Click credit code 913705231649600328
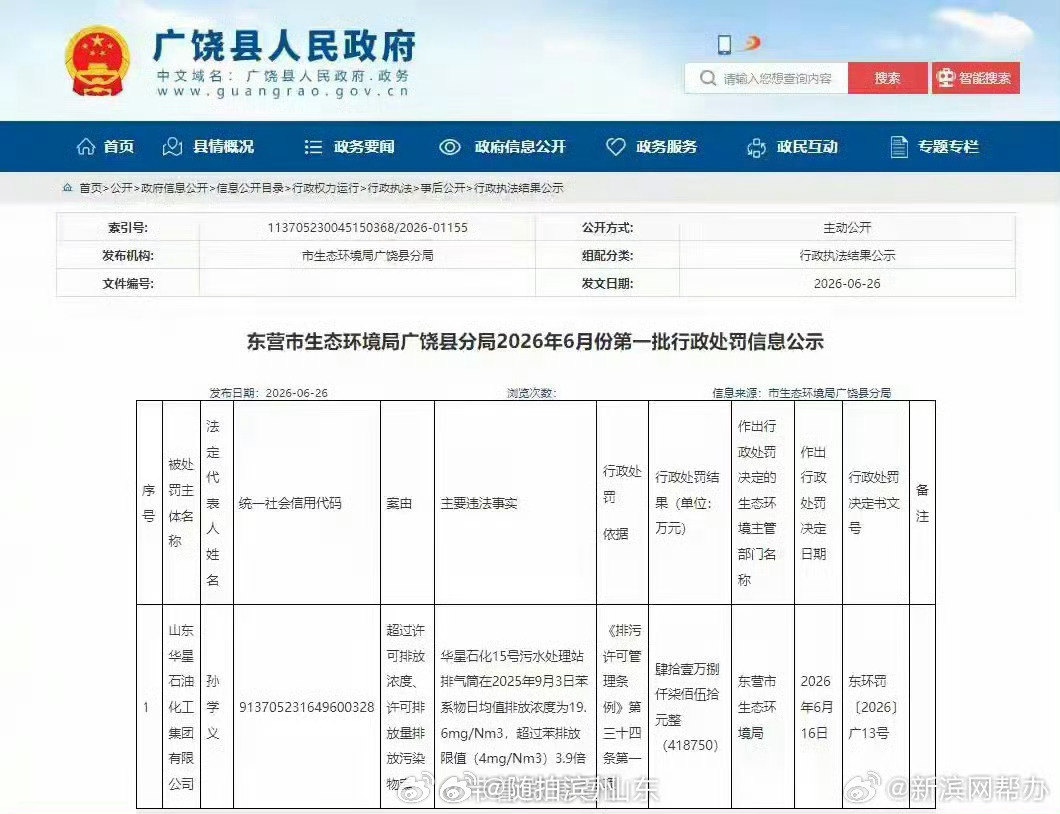The height and width of the screenshot is (814, 1060). 307,707
